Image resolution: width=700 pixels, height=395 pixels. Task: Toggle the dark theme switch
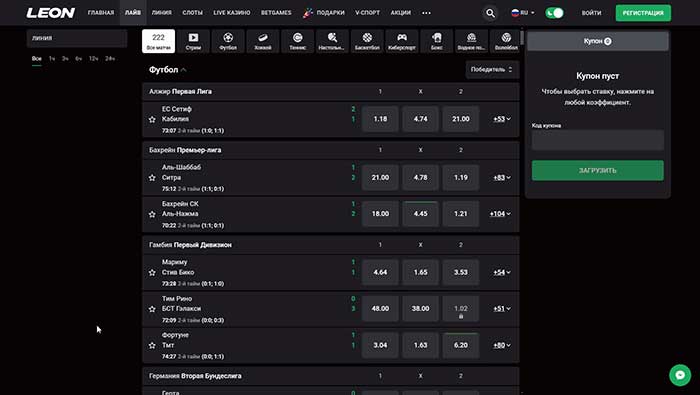pos(554,13)
